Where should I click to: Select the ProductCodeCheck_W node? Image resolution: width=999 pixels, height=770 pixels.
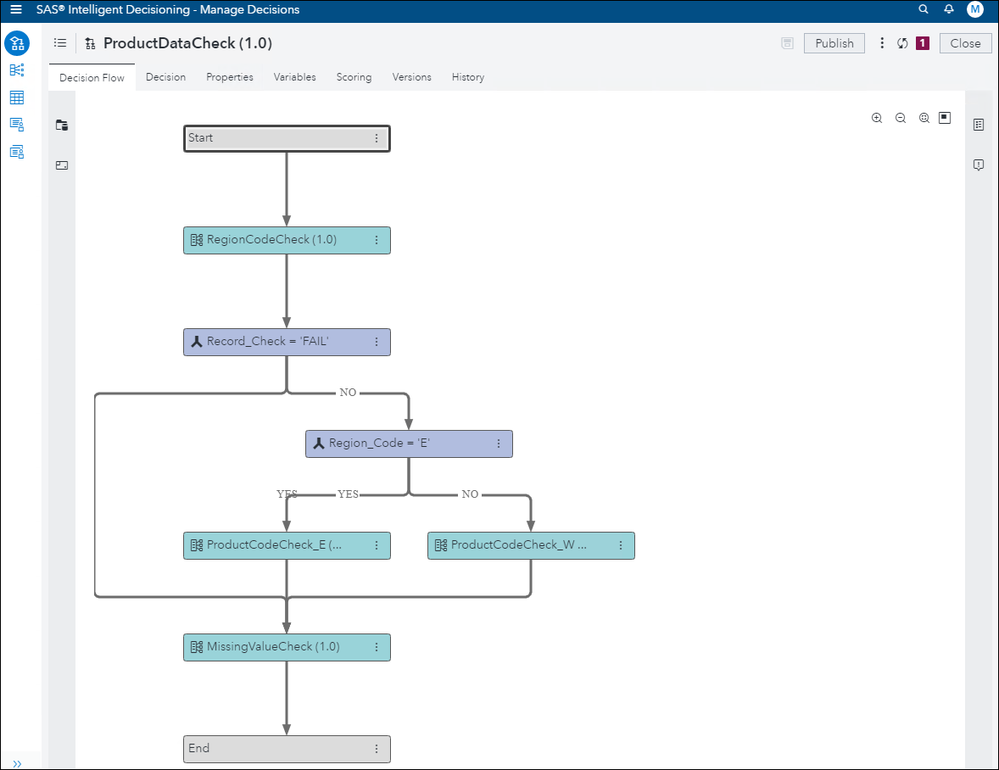(x=531, y=546)
